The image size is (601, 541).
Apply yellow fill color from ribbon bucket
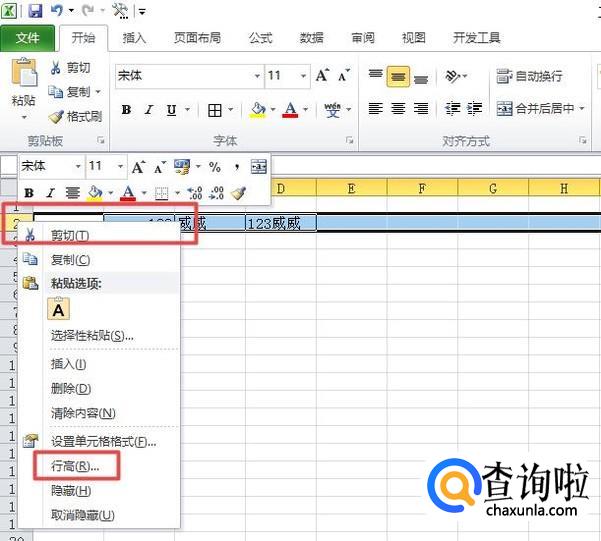(x=258, y=110)
